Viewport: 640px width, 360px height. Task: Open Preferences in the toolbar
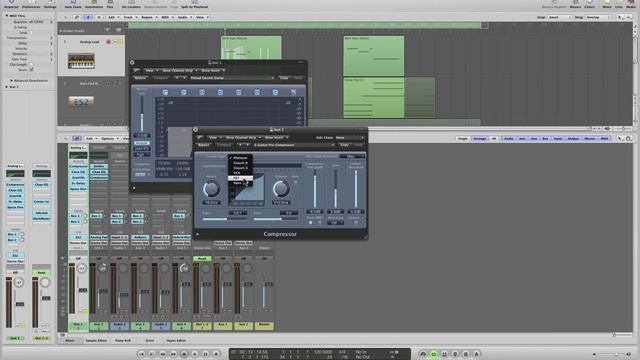click(31, 4)
